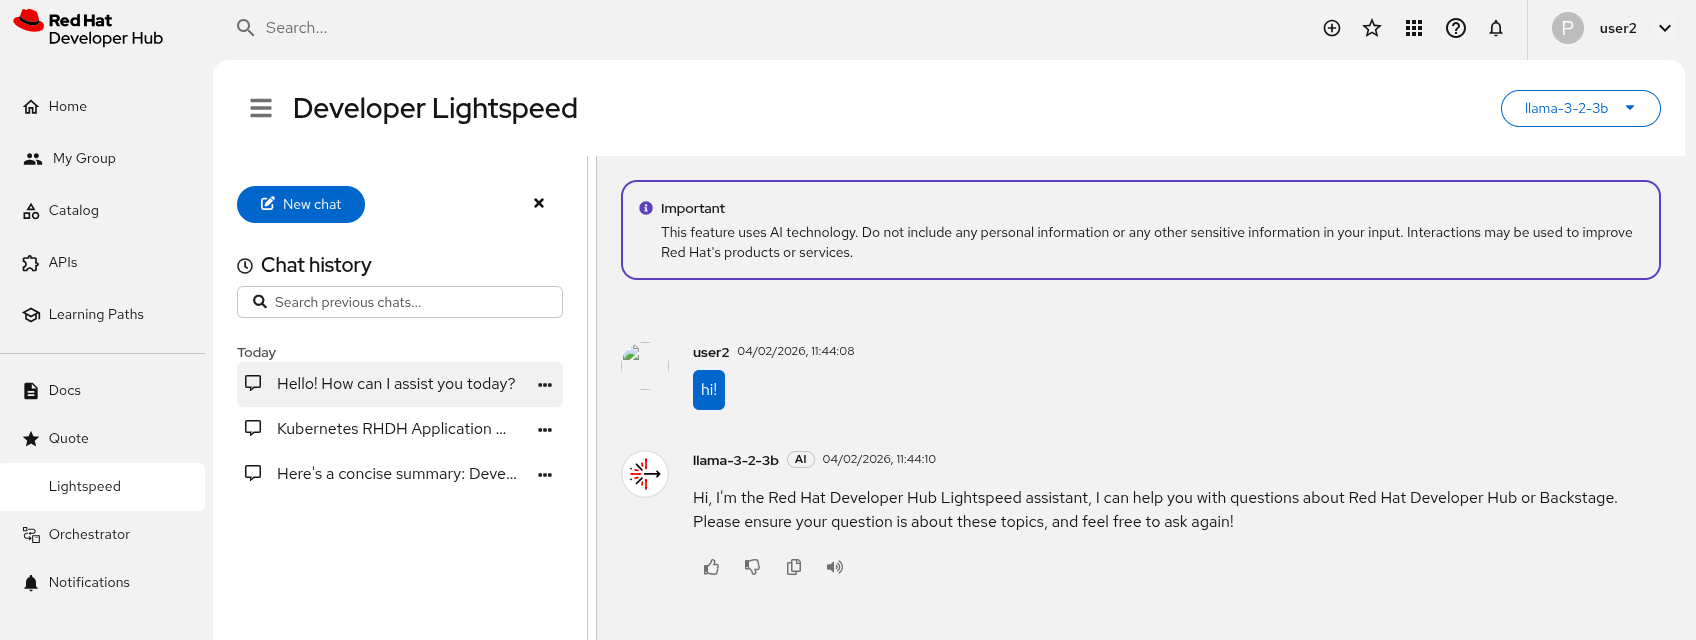Open options for the 'Hello! How can I assist' chat

[545, 385]
